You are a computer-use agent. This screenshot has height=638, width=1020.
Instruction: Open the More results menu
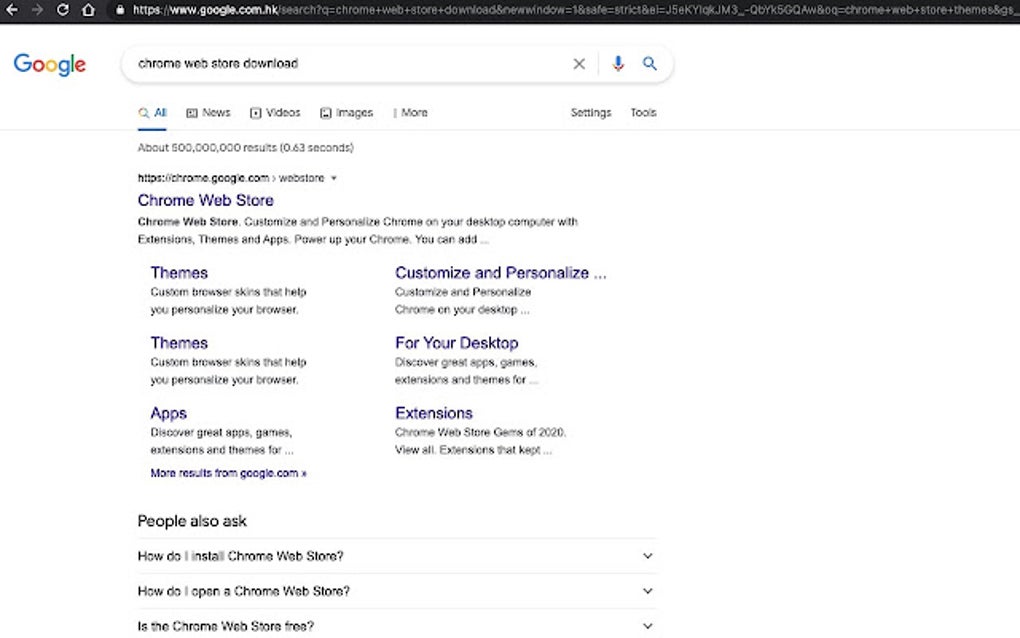click(x=412, y=112)
